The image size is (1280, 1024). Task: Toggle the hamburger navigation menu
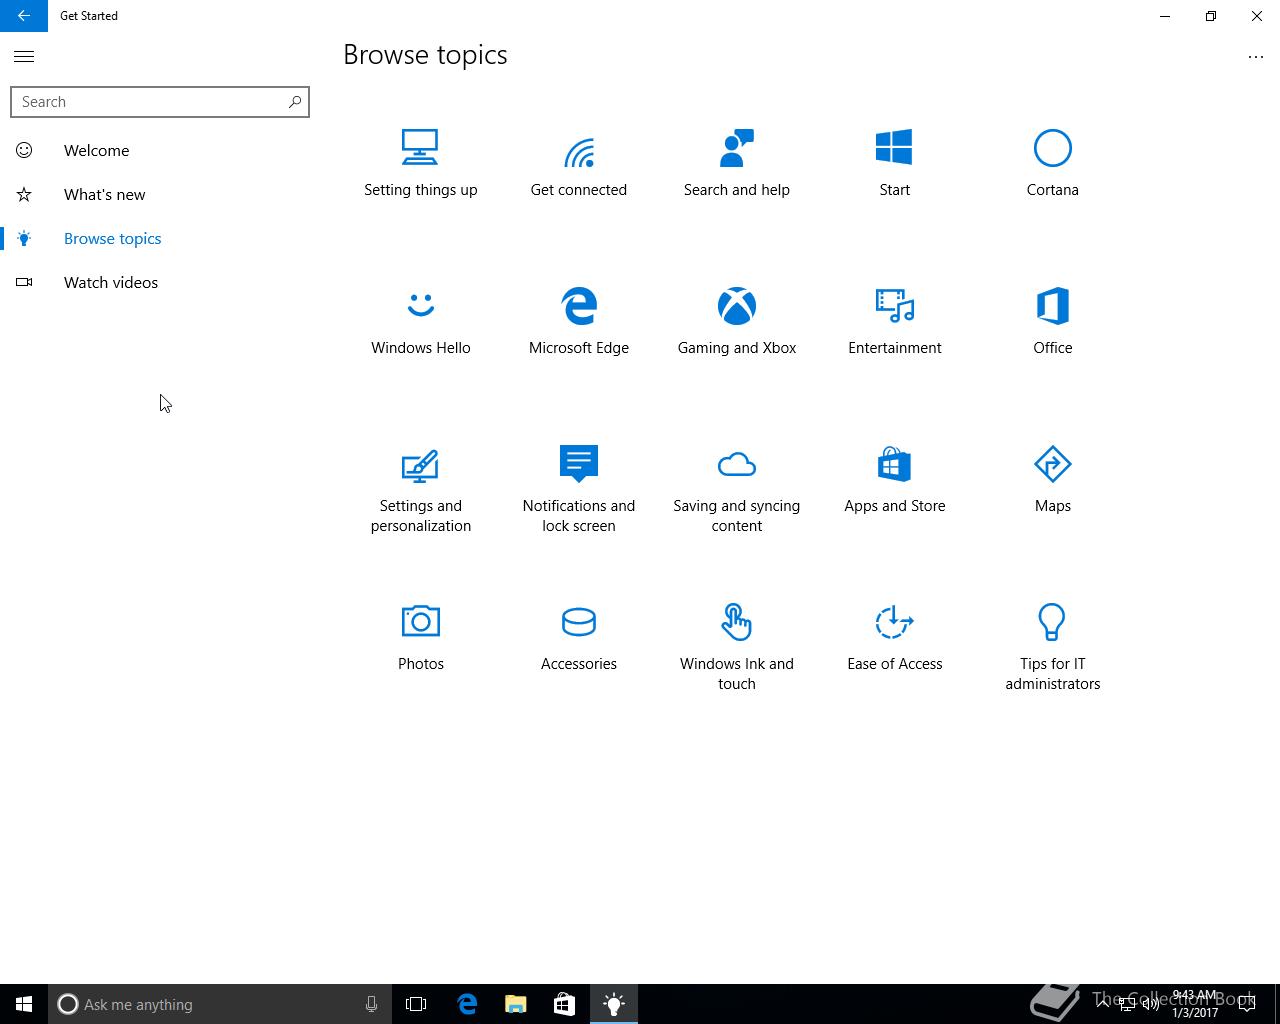click(24, 57)
